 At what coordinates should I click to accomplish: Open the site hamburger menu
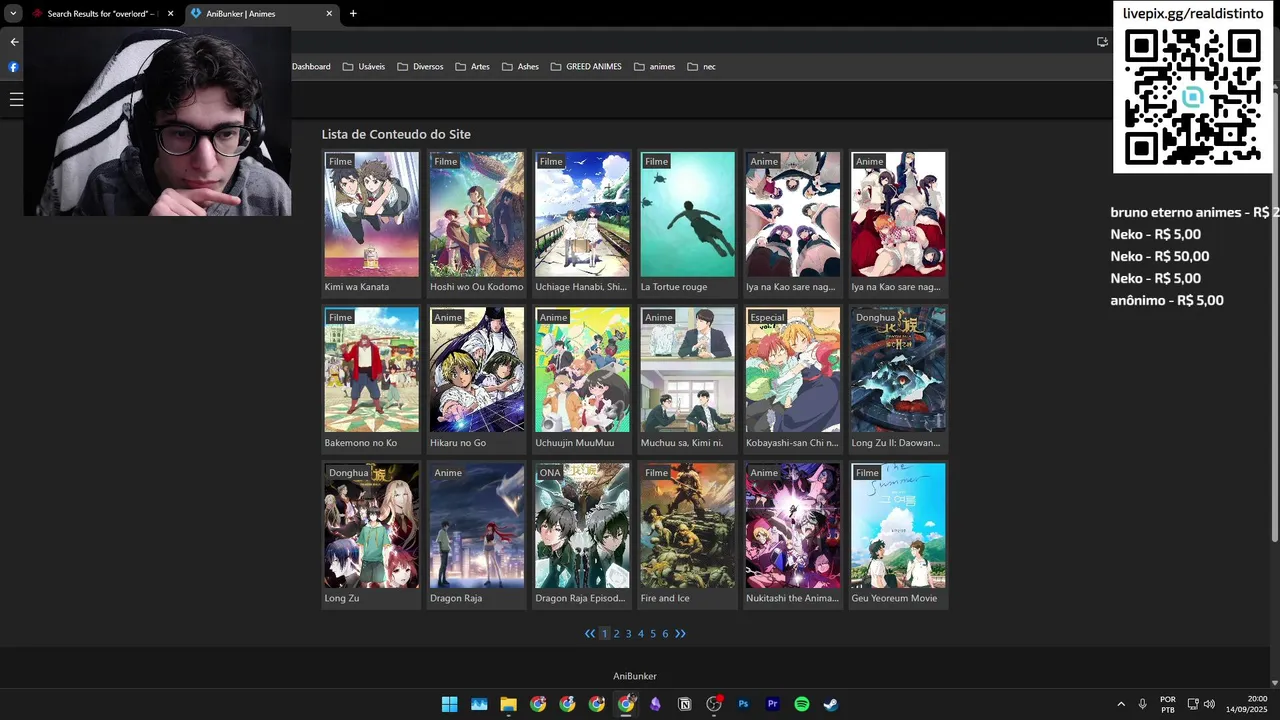click(16, 99)
